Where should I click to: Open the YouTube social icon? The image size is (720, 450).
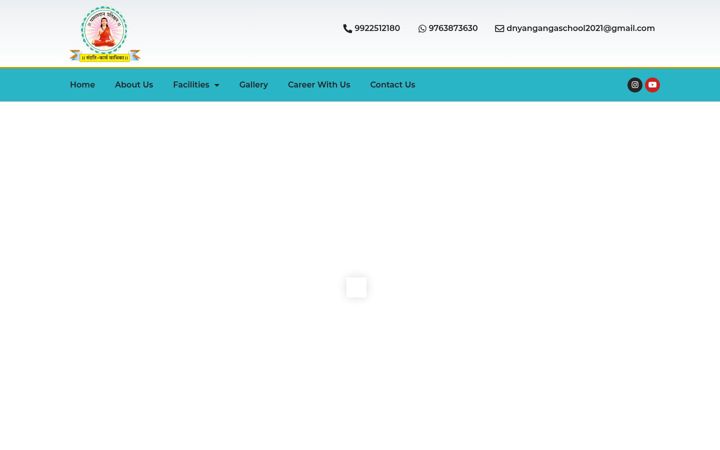click(x=652, y=85)
